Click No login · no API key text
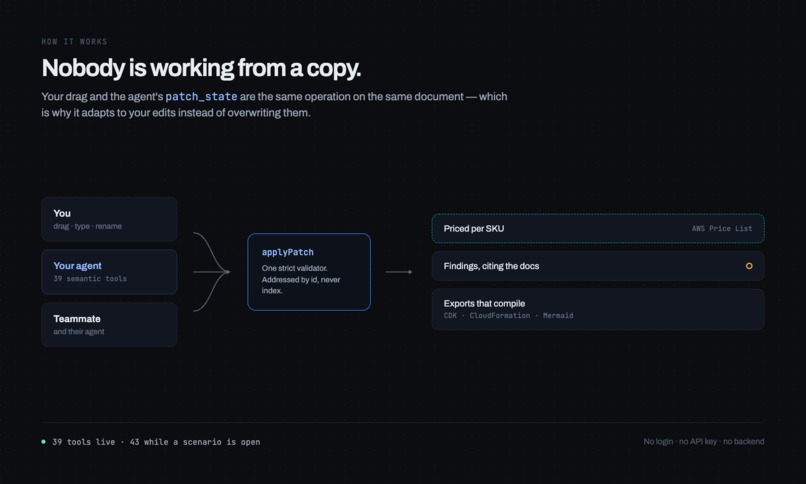Screen dimensions: 806x484 [704, 441]
